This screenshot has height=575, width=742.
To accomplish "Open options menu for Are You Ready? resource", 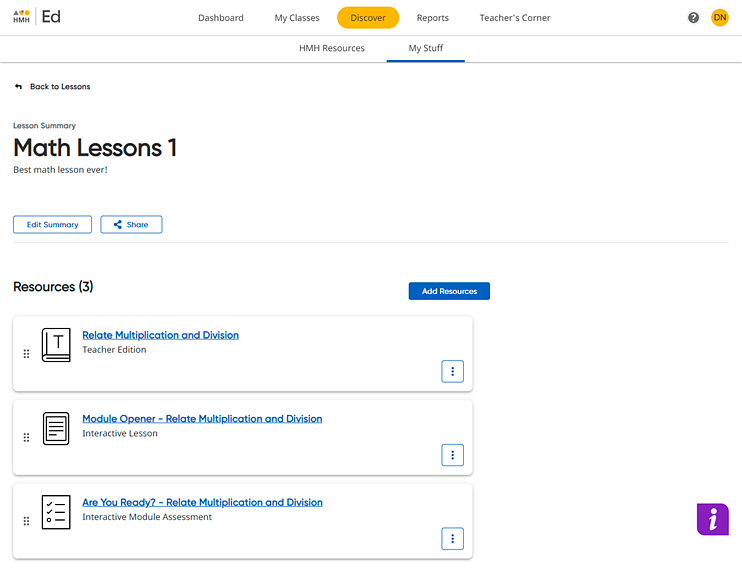I will (452, 539).
